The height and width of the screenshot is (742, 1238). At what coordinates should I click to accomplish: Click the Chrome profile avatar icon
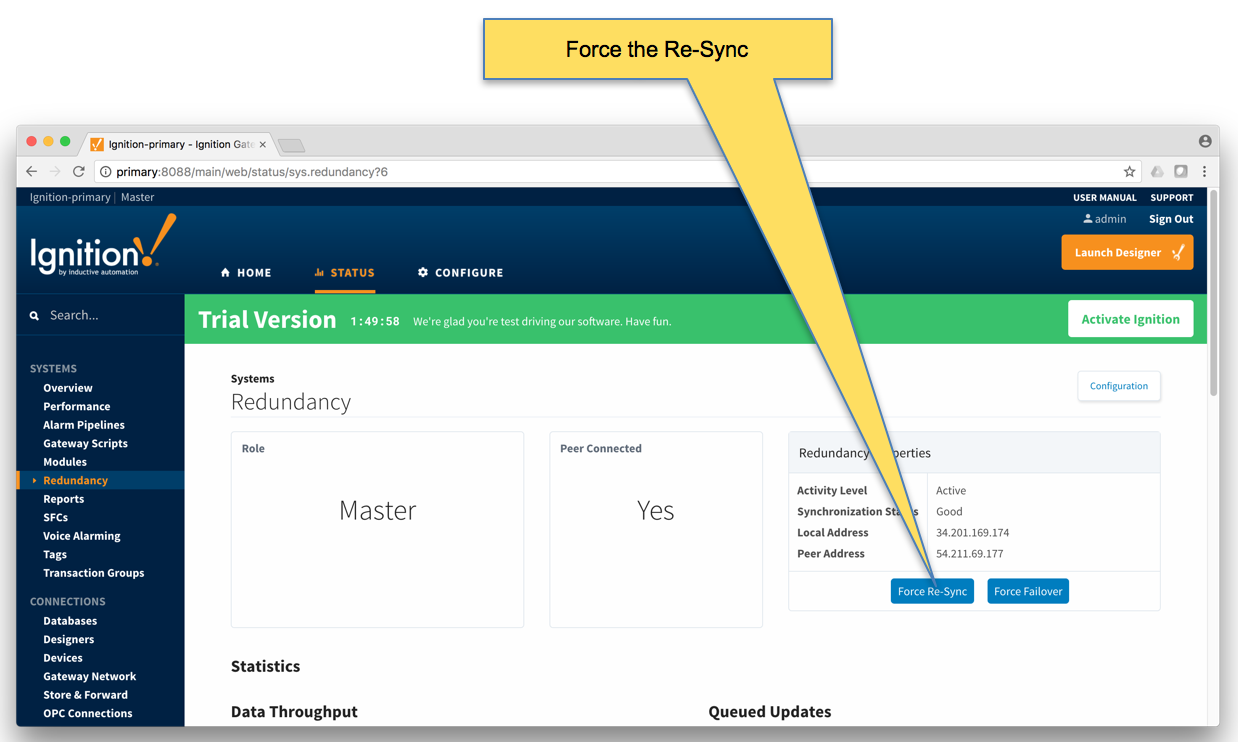click(1205, 142)
